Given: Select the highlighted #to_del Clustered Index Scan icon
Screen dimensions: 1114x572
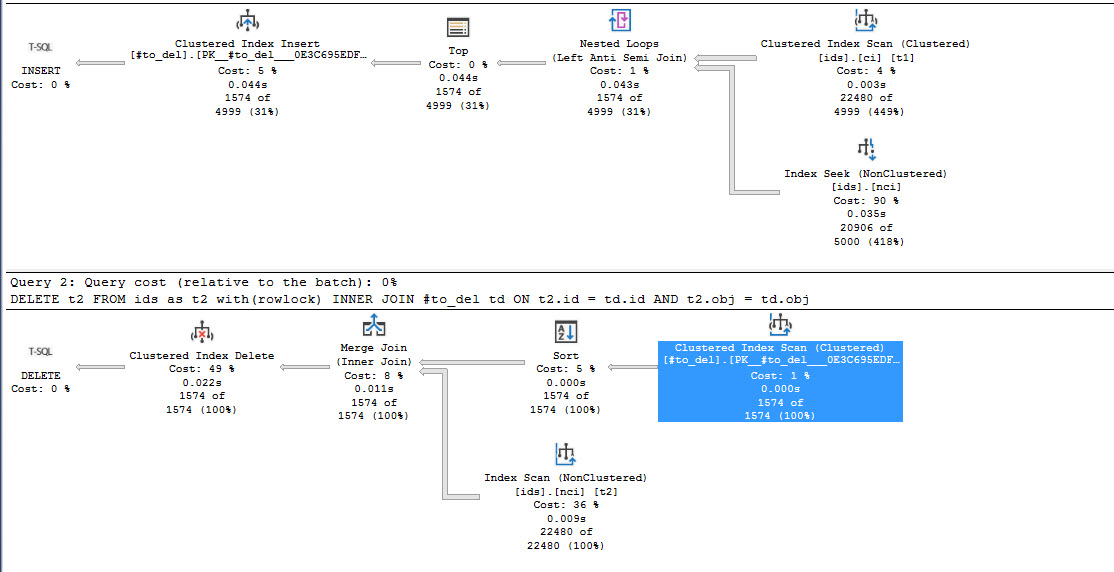Looking at the screenshot, I should click(x=780, y=325).
